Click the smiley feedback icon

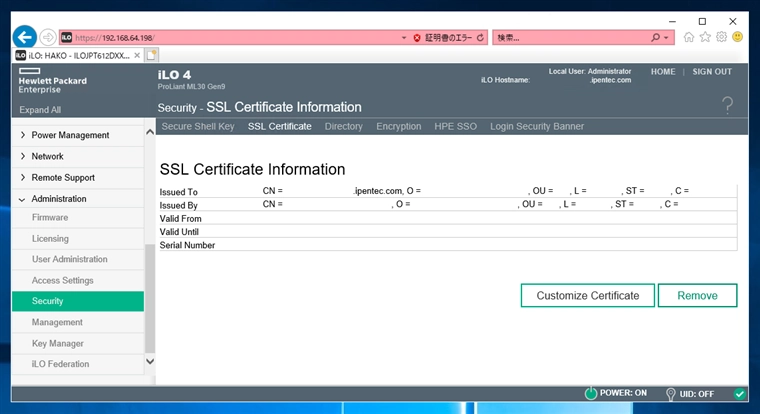pos(737,37)
